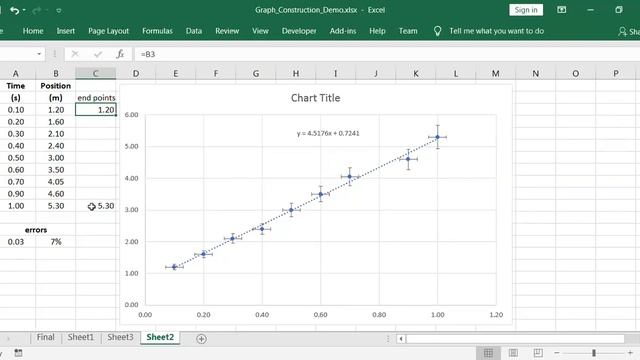640x360 pixels.
Task: Open the View tab
Action: 260,31
